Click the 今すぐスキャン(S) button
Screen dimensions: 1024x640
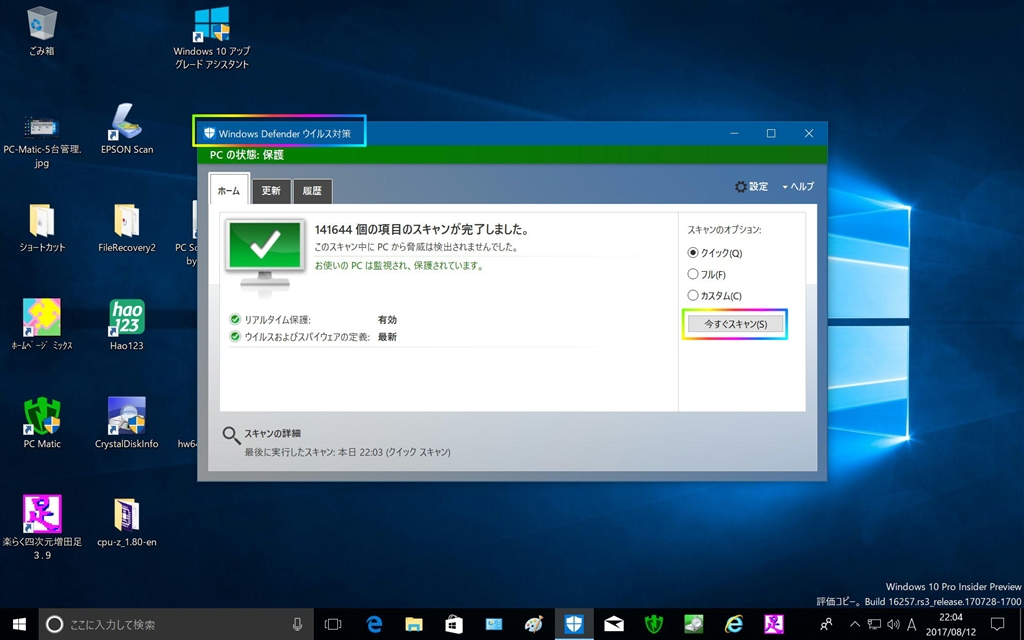tap(735, 324)
